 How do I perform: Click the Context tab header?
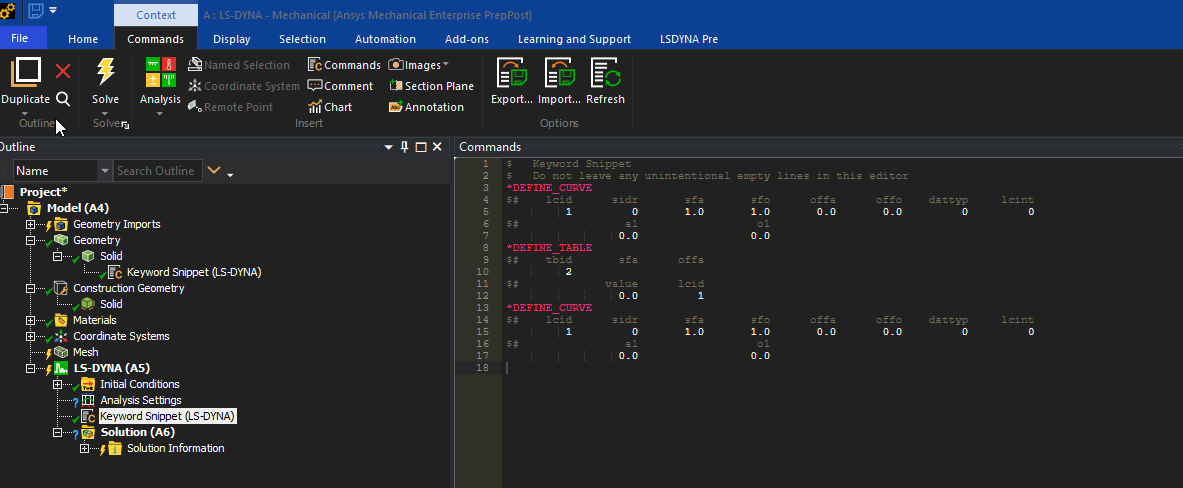[156, 14]
